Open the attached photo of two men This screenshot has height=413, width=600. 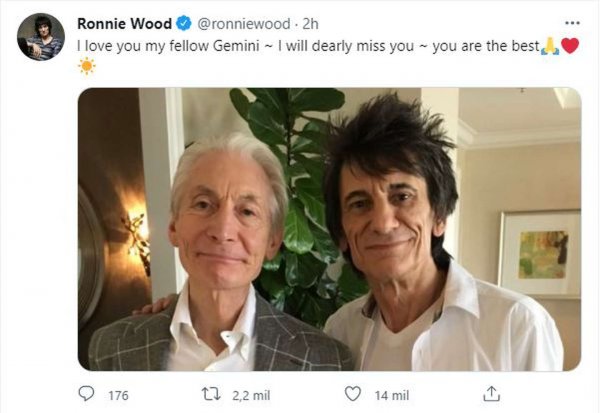329,229
